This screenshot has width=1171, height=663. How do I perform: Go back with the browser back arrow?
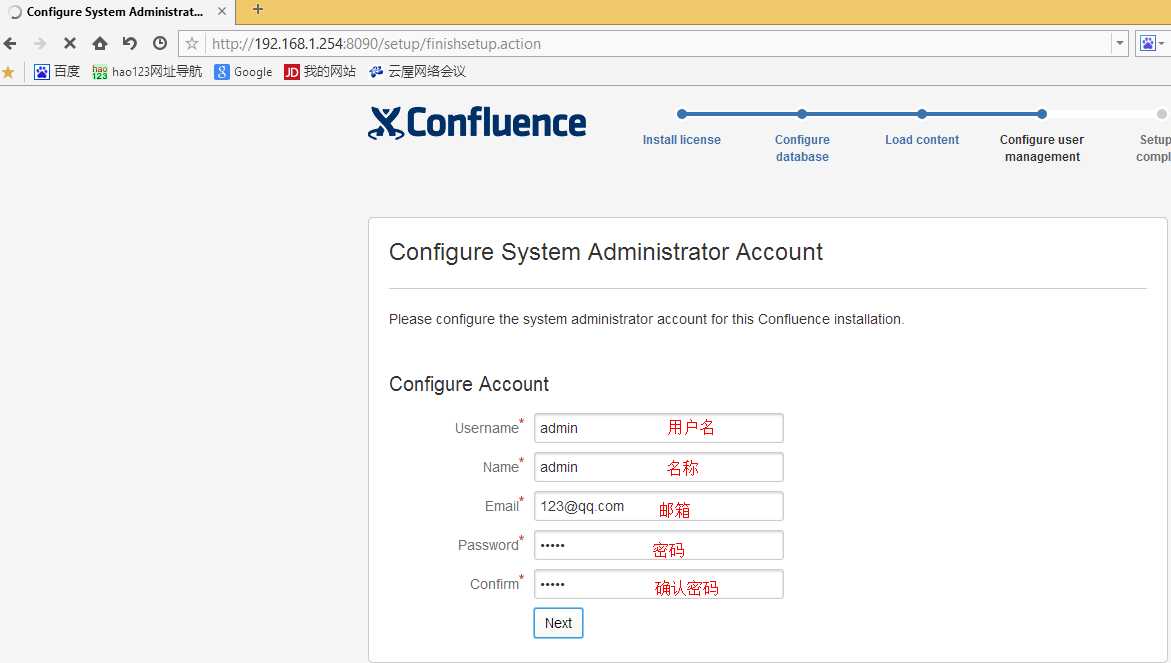[x=10, y=44]
